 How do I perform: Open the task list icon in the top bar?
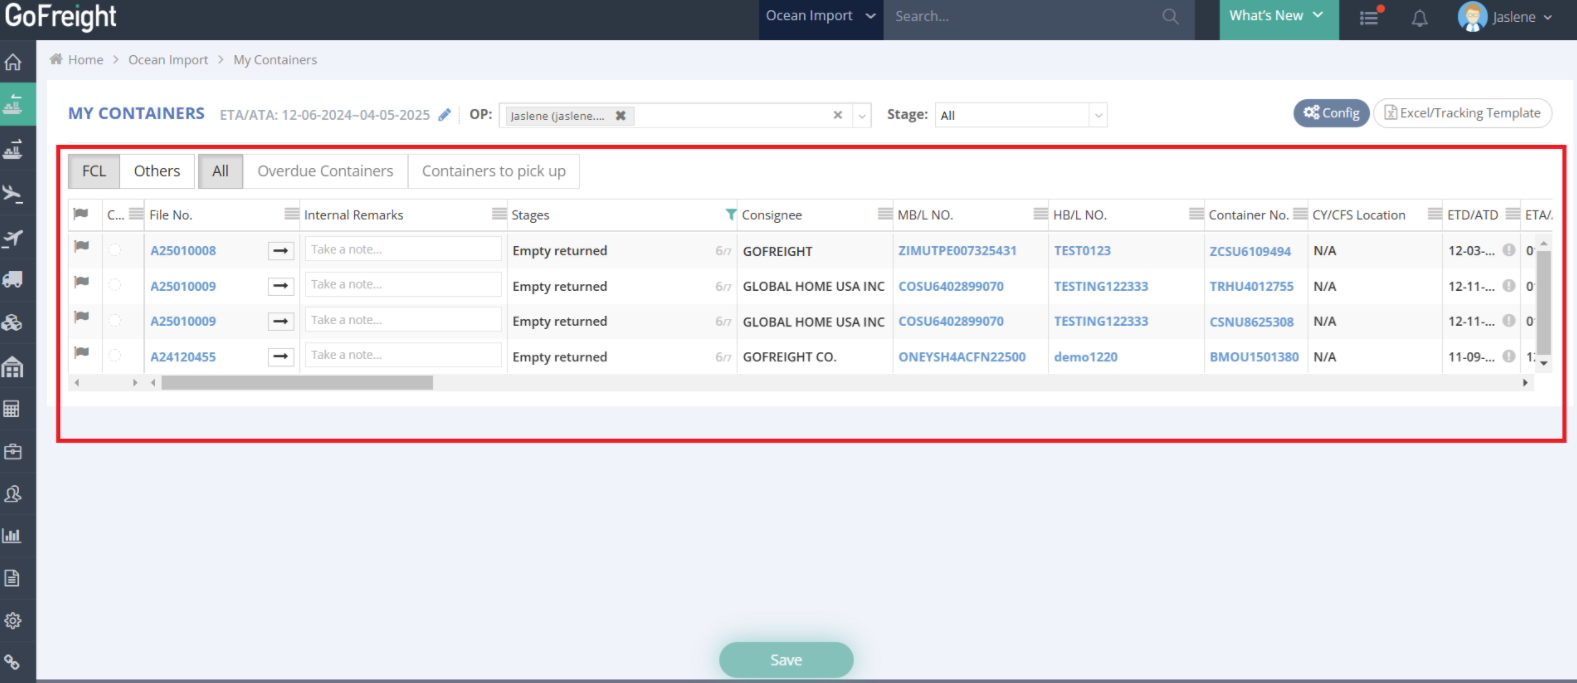pyautogui.click(x=1369, y=17)
